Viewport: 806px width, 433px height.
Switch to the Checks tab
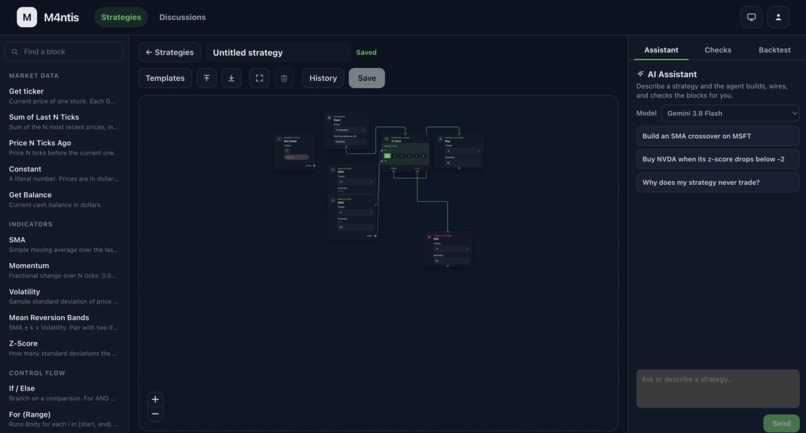[718, 50]
